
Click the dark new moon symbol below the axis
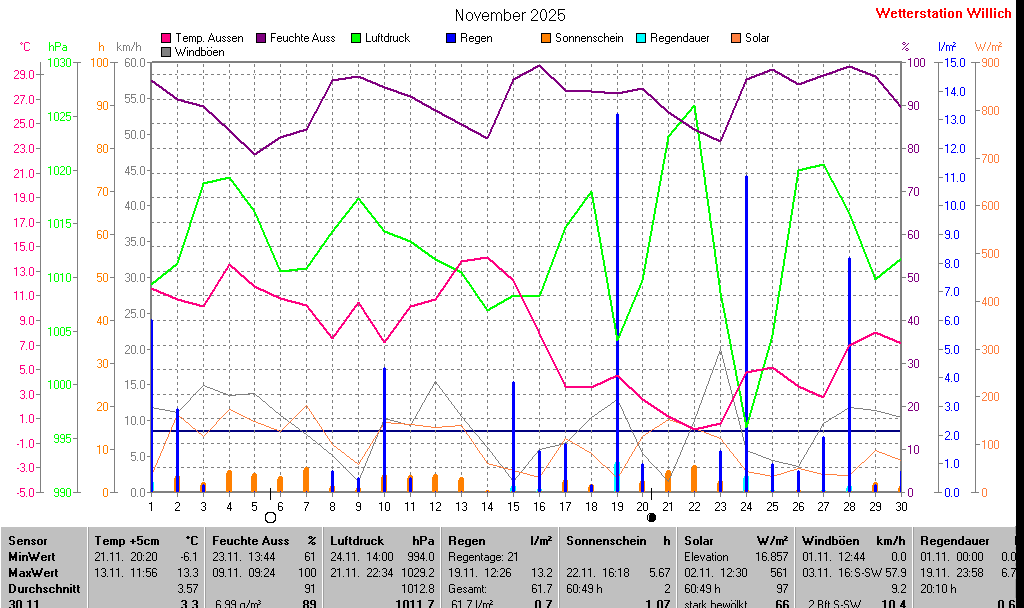coord(652,518)
